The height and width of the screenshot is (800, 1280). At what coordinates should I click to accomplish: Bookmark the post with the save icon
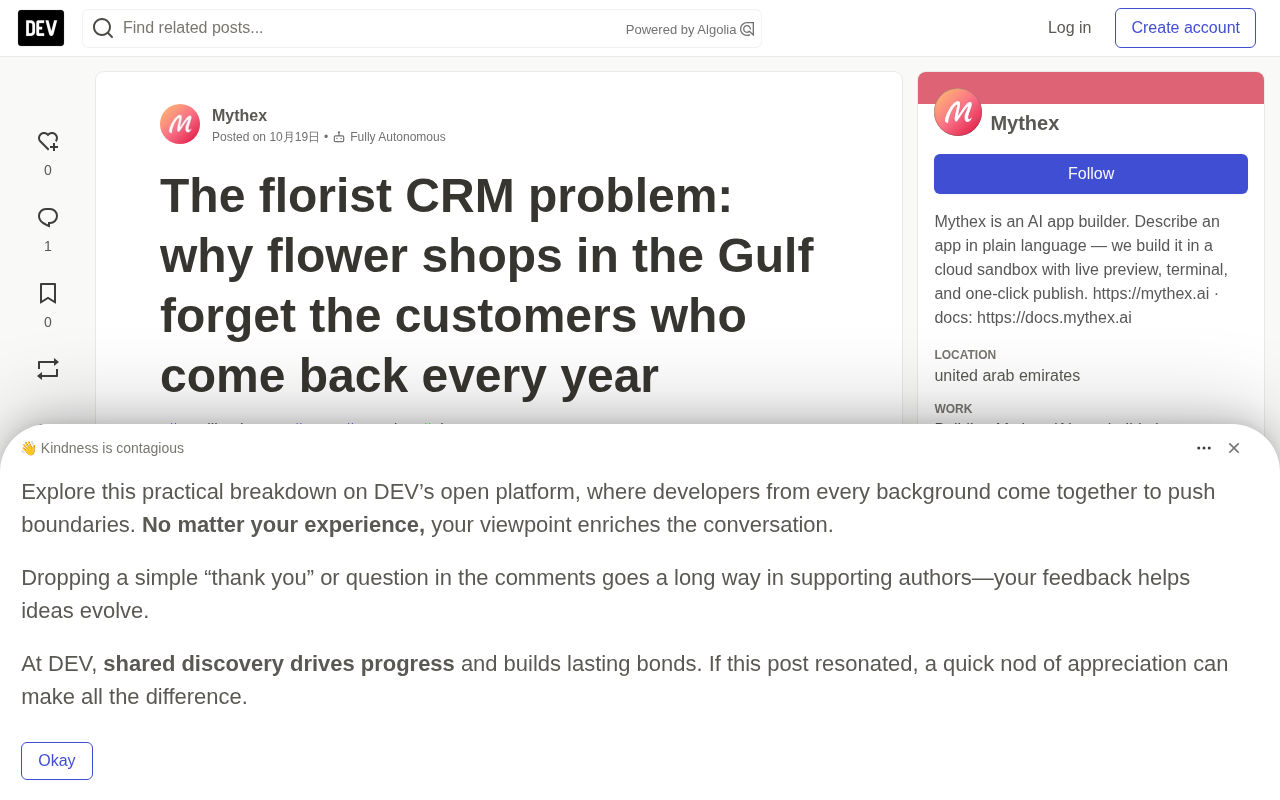(x=48, y=293)
